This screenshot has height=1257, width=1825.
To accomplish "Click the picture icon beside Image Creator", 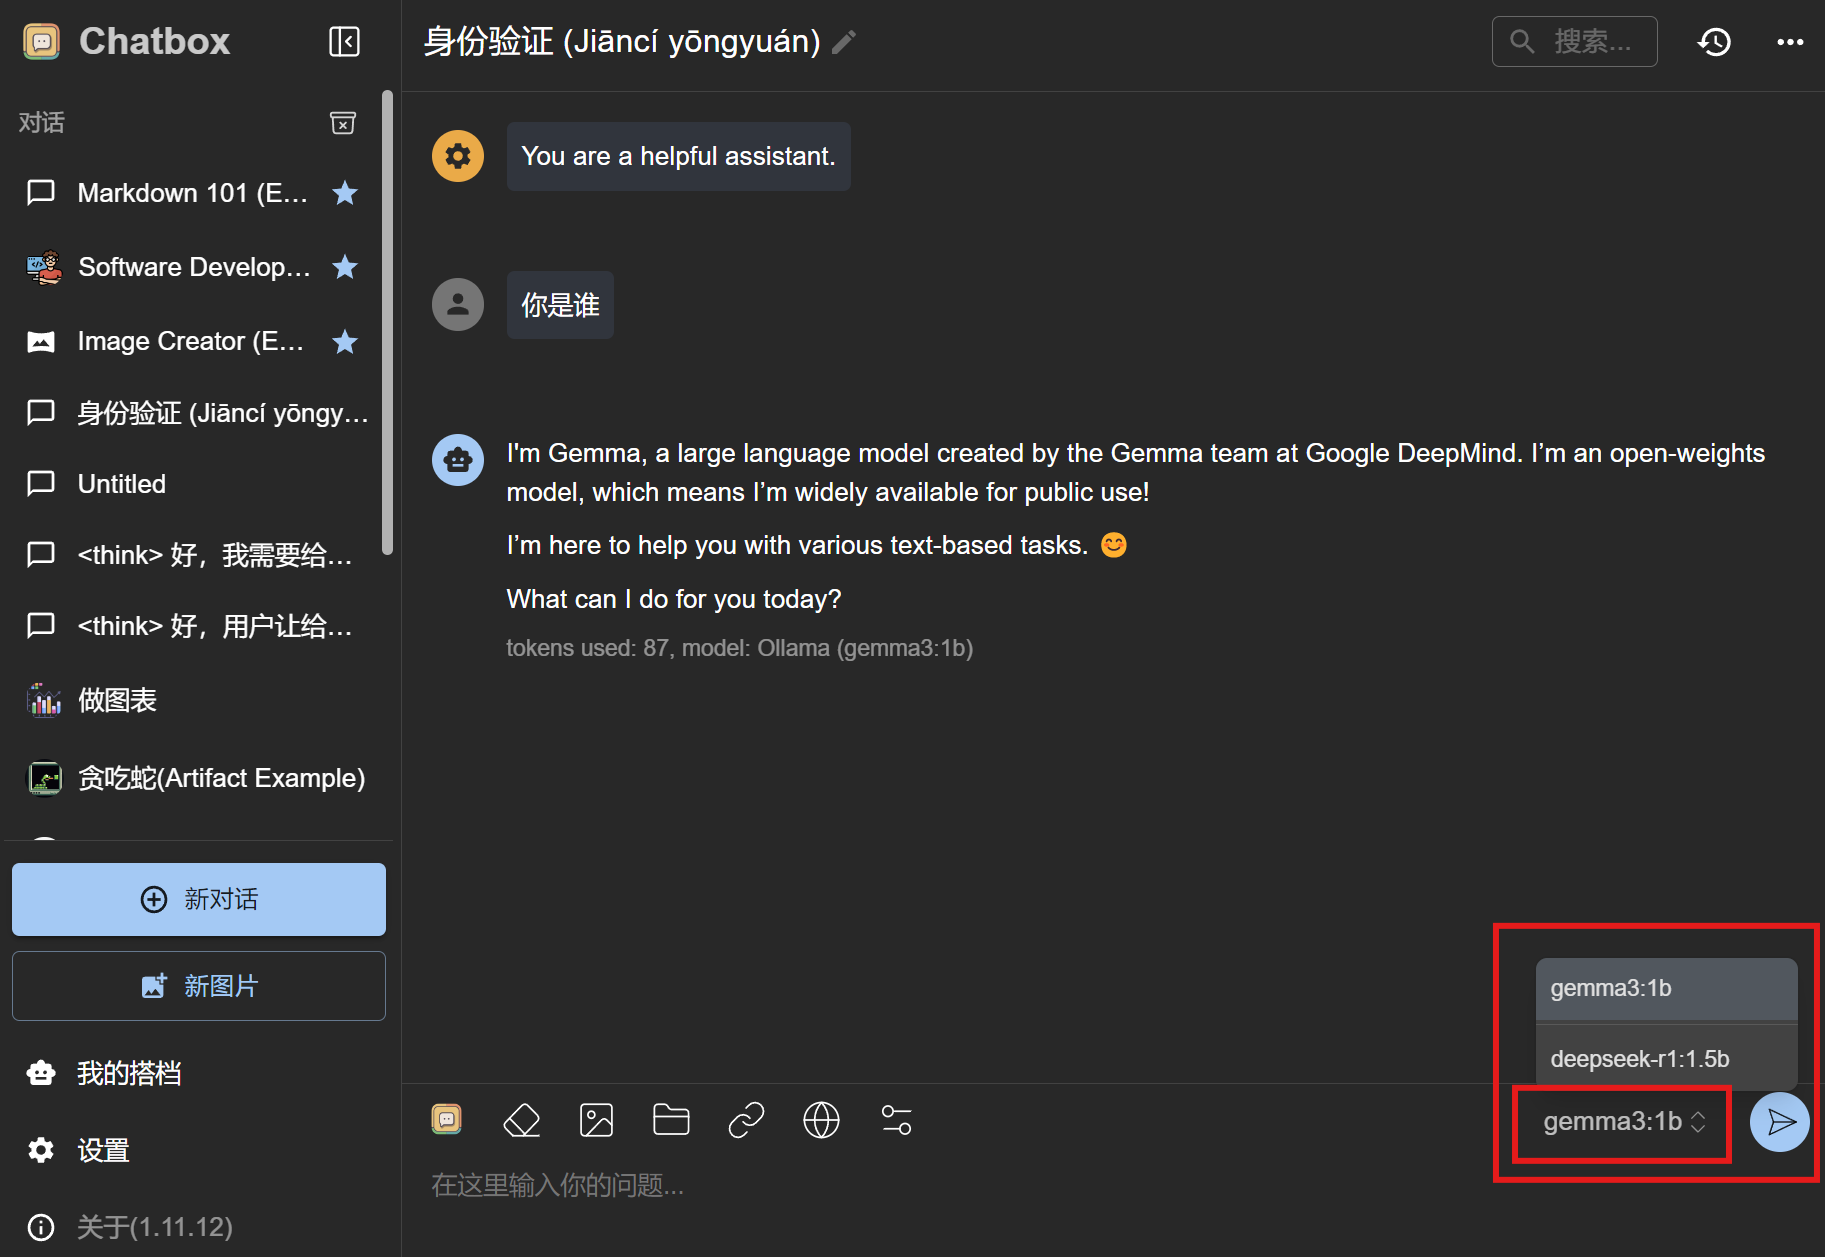I will pos(41,342).
